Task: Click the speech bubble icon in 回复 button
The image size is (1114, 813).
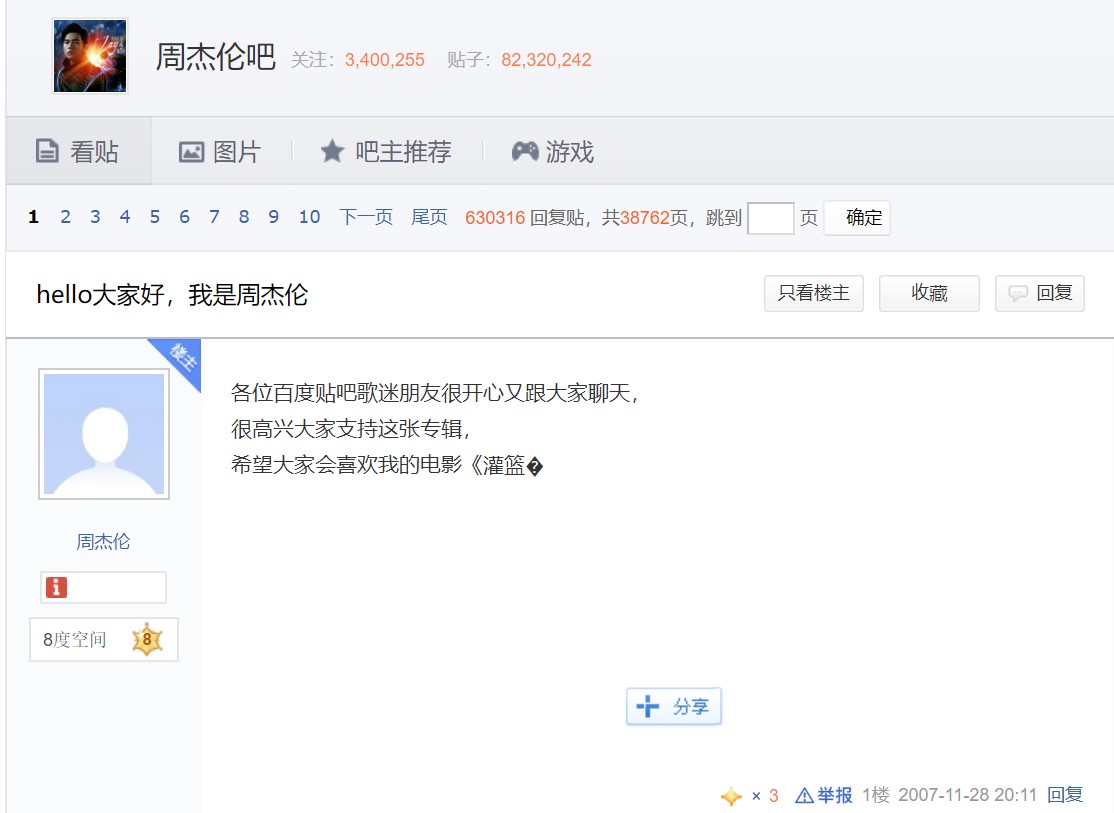Action: click(x=1018, y=294)
